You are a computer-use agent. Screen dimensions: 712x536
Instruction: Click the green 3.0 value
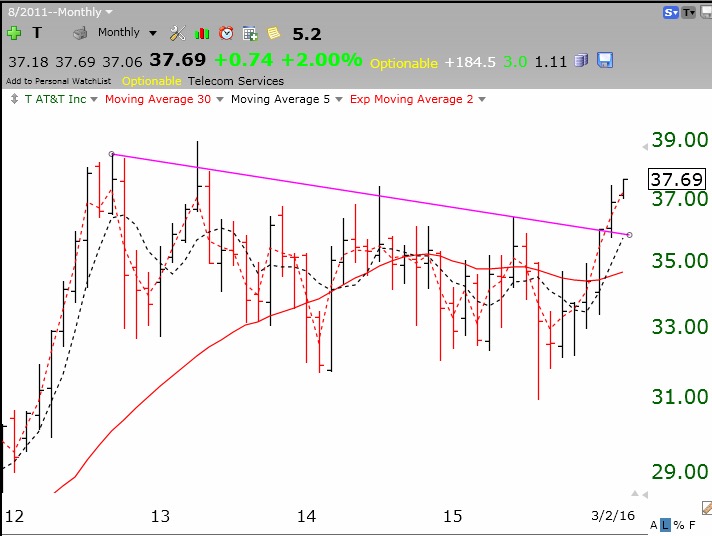tap(515, 62)
